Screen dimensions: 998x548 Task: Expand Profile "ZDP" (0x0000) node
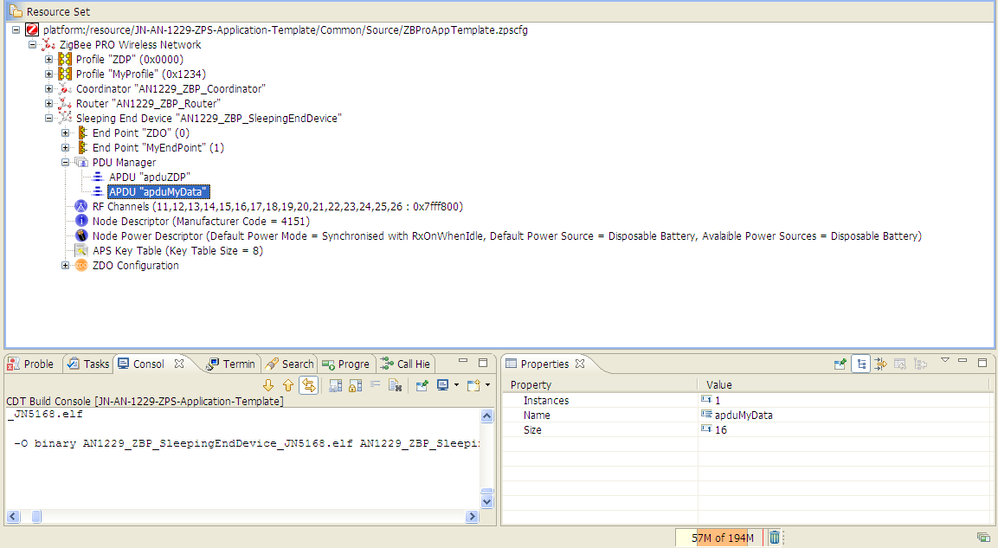[49, 59]
